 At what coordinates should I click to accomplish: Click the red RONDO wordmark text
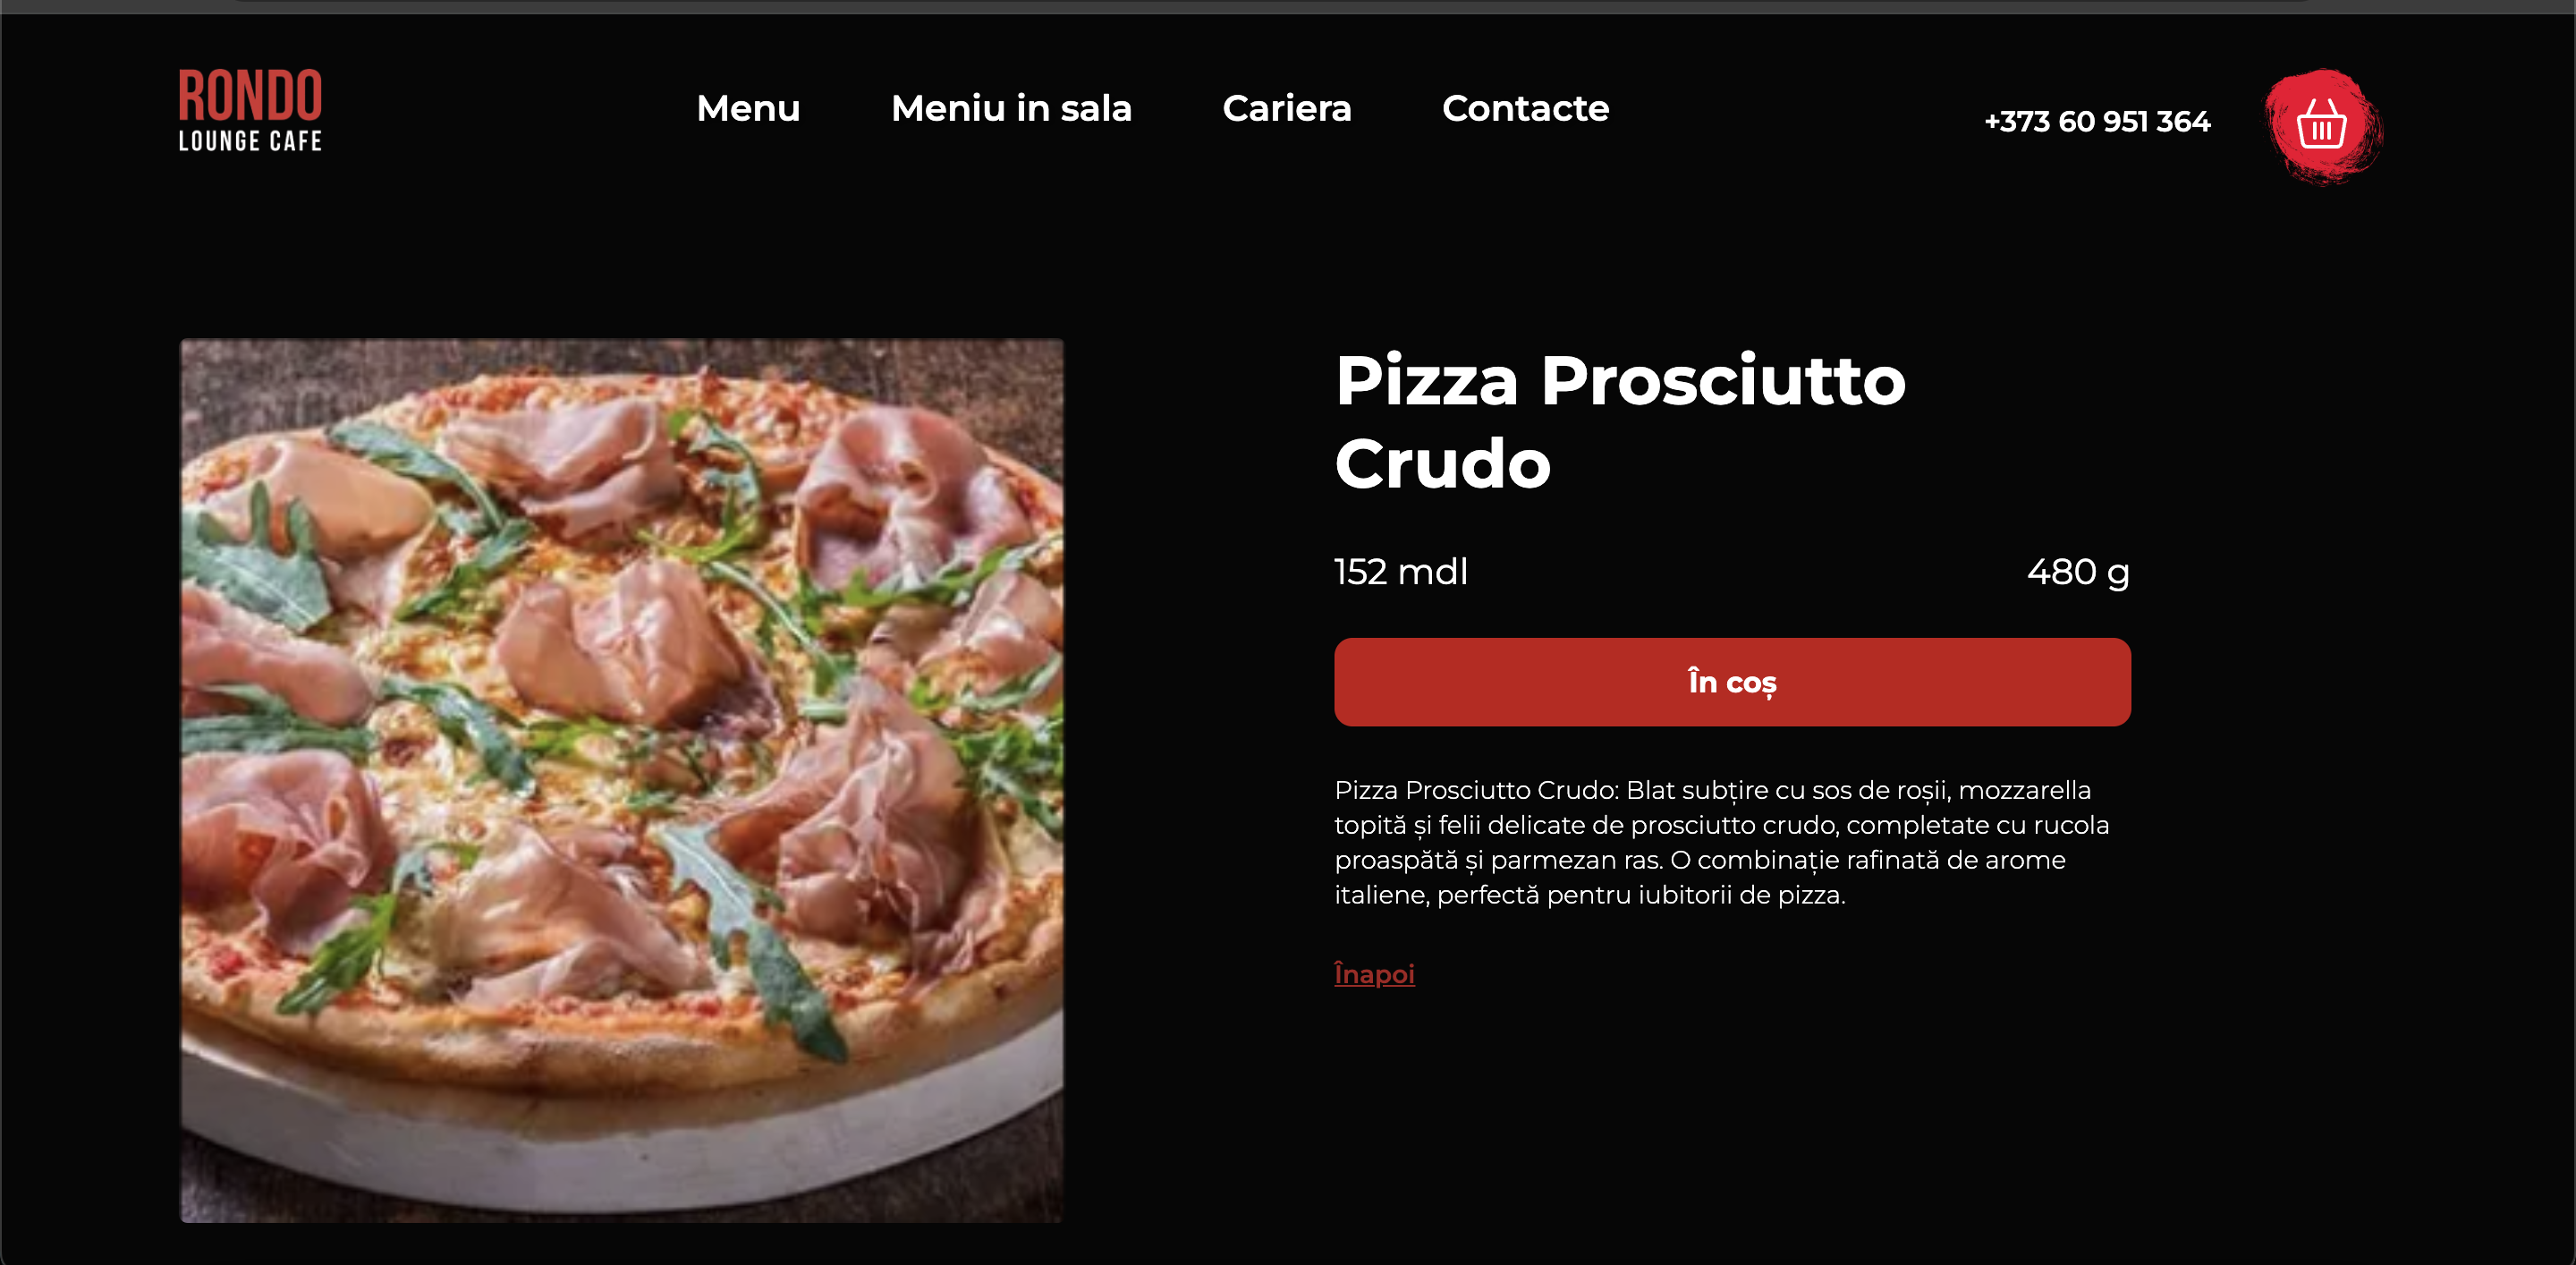pyautogui.click(x=250, y=95)
